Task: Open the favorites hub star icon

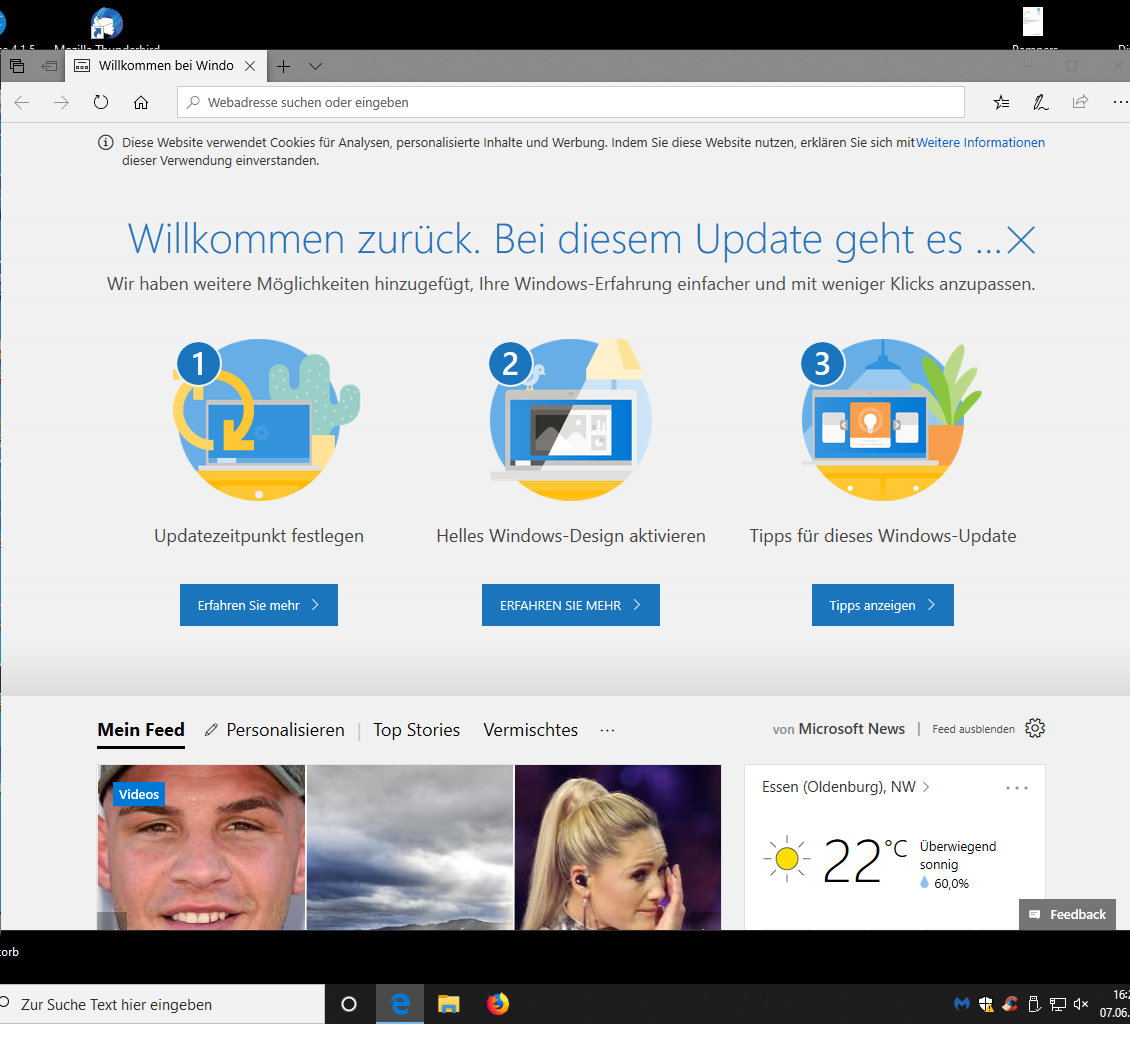Action: coord(1001,102)
